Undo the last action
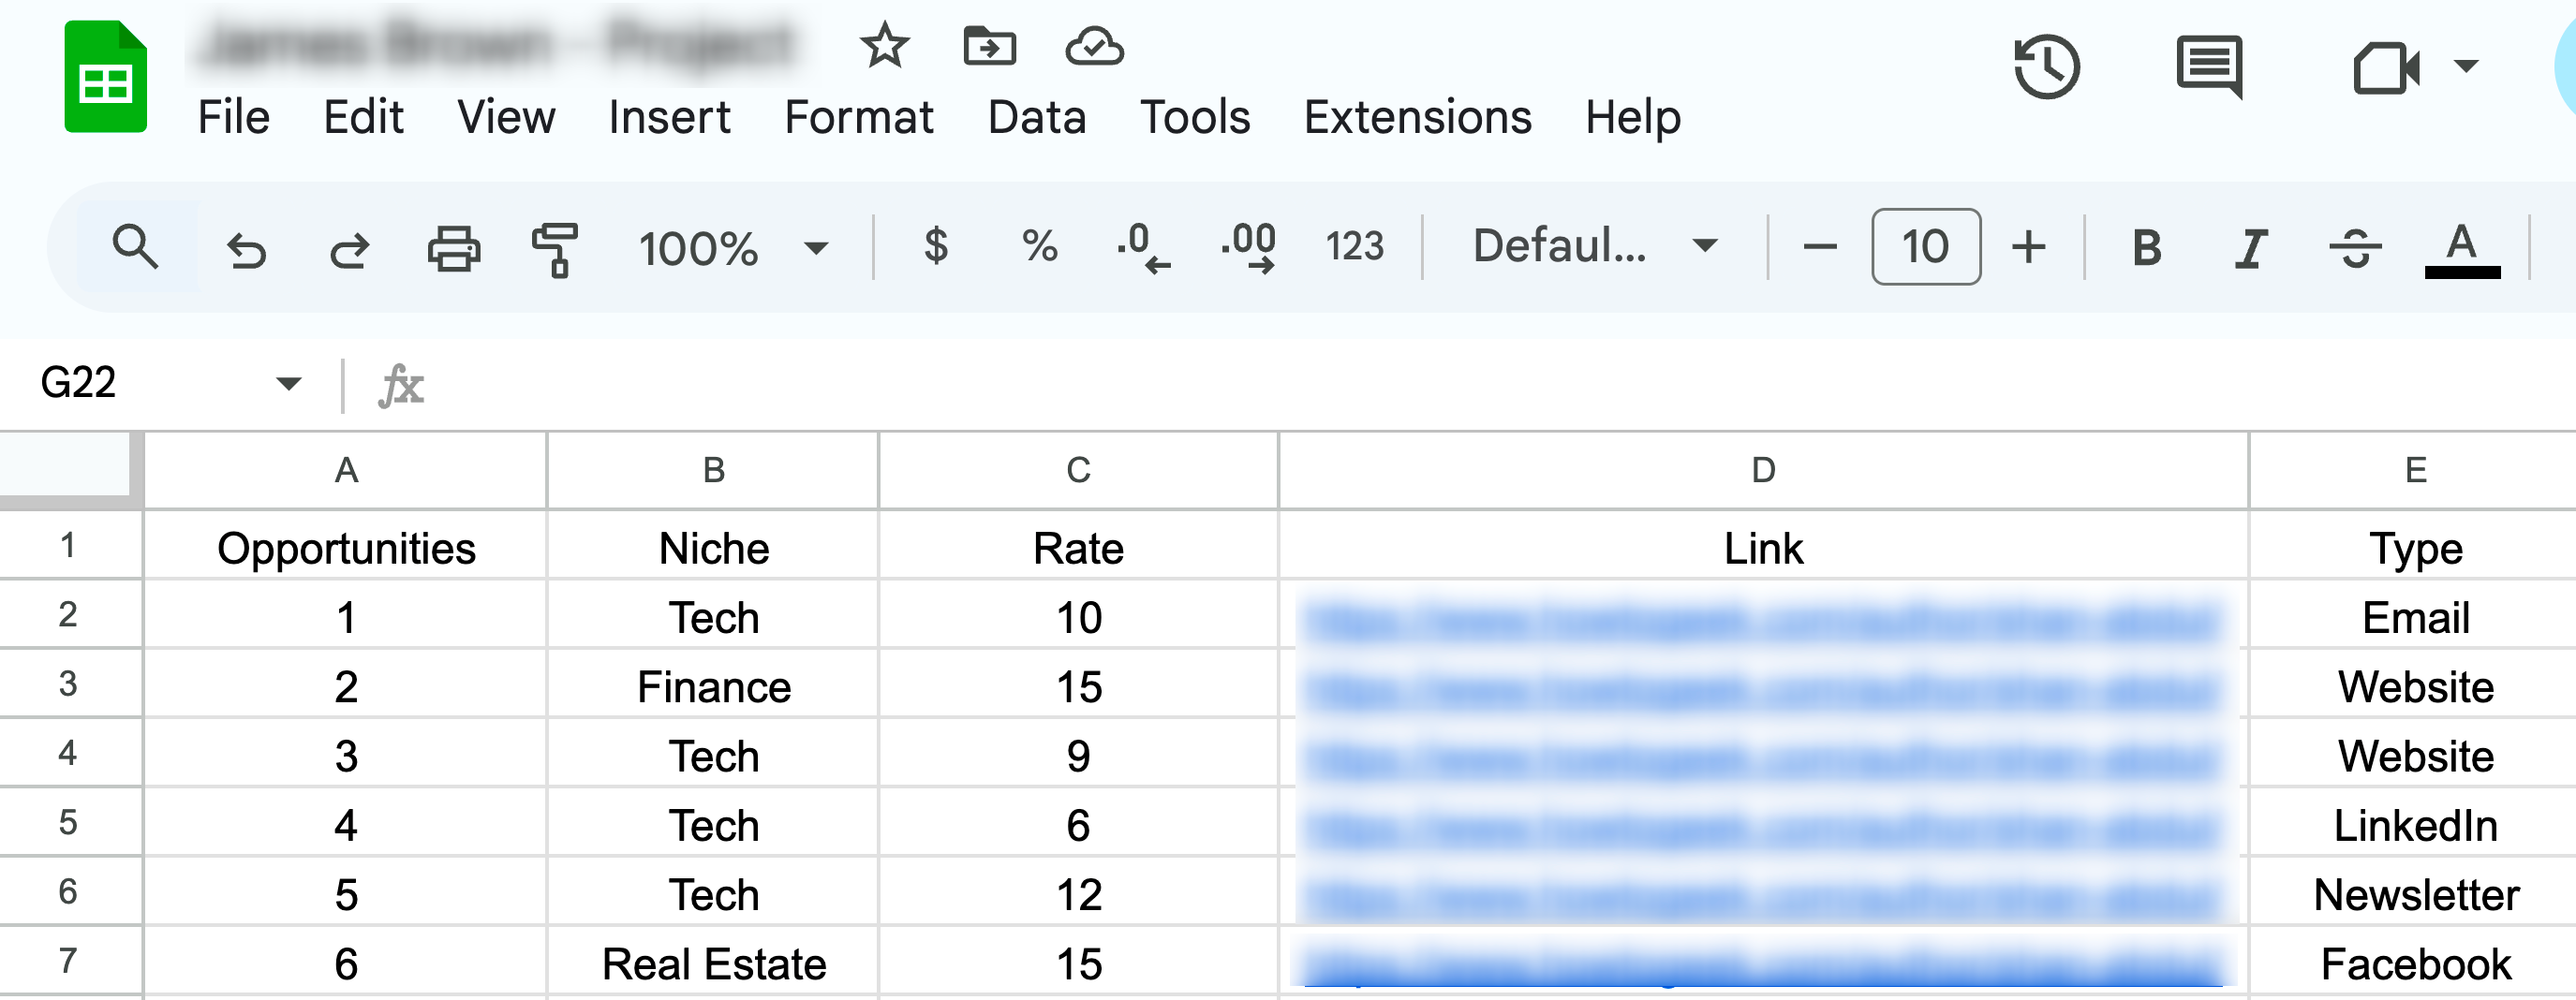This screenshot has height=1000, width=2576. 246,248
